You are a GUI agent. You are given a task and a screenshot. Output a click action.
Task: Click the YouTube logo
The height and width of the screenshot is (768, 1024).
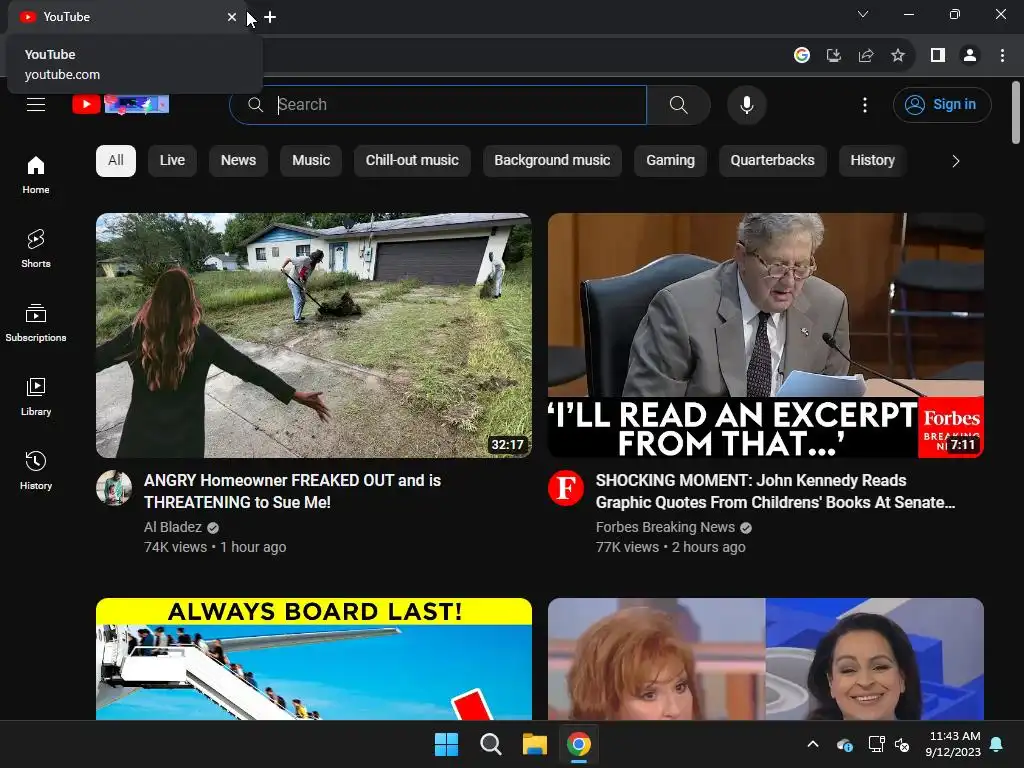(120, 104)
